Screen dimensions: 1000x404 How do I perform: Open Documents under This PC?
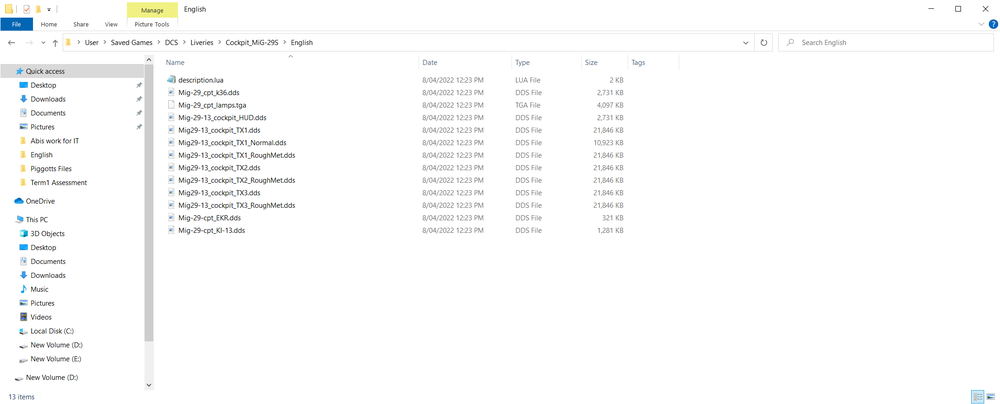point(48,262)
